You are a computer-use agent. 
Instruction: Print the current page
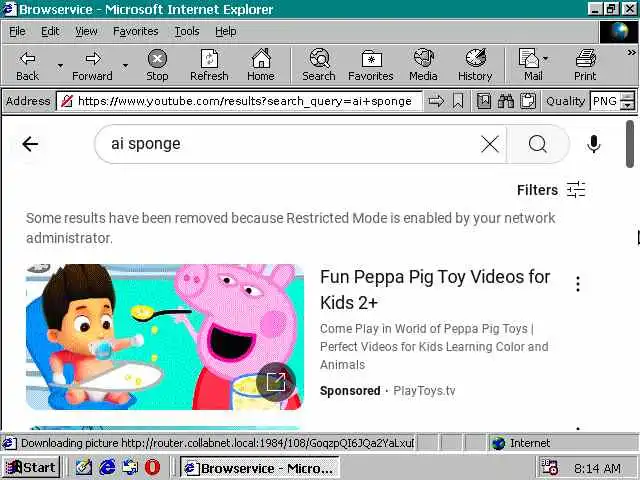coord(585,65)
